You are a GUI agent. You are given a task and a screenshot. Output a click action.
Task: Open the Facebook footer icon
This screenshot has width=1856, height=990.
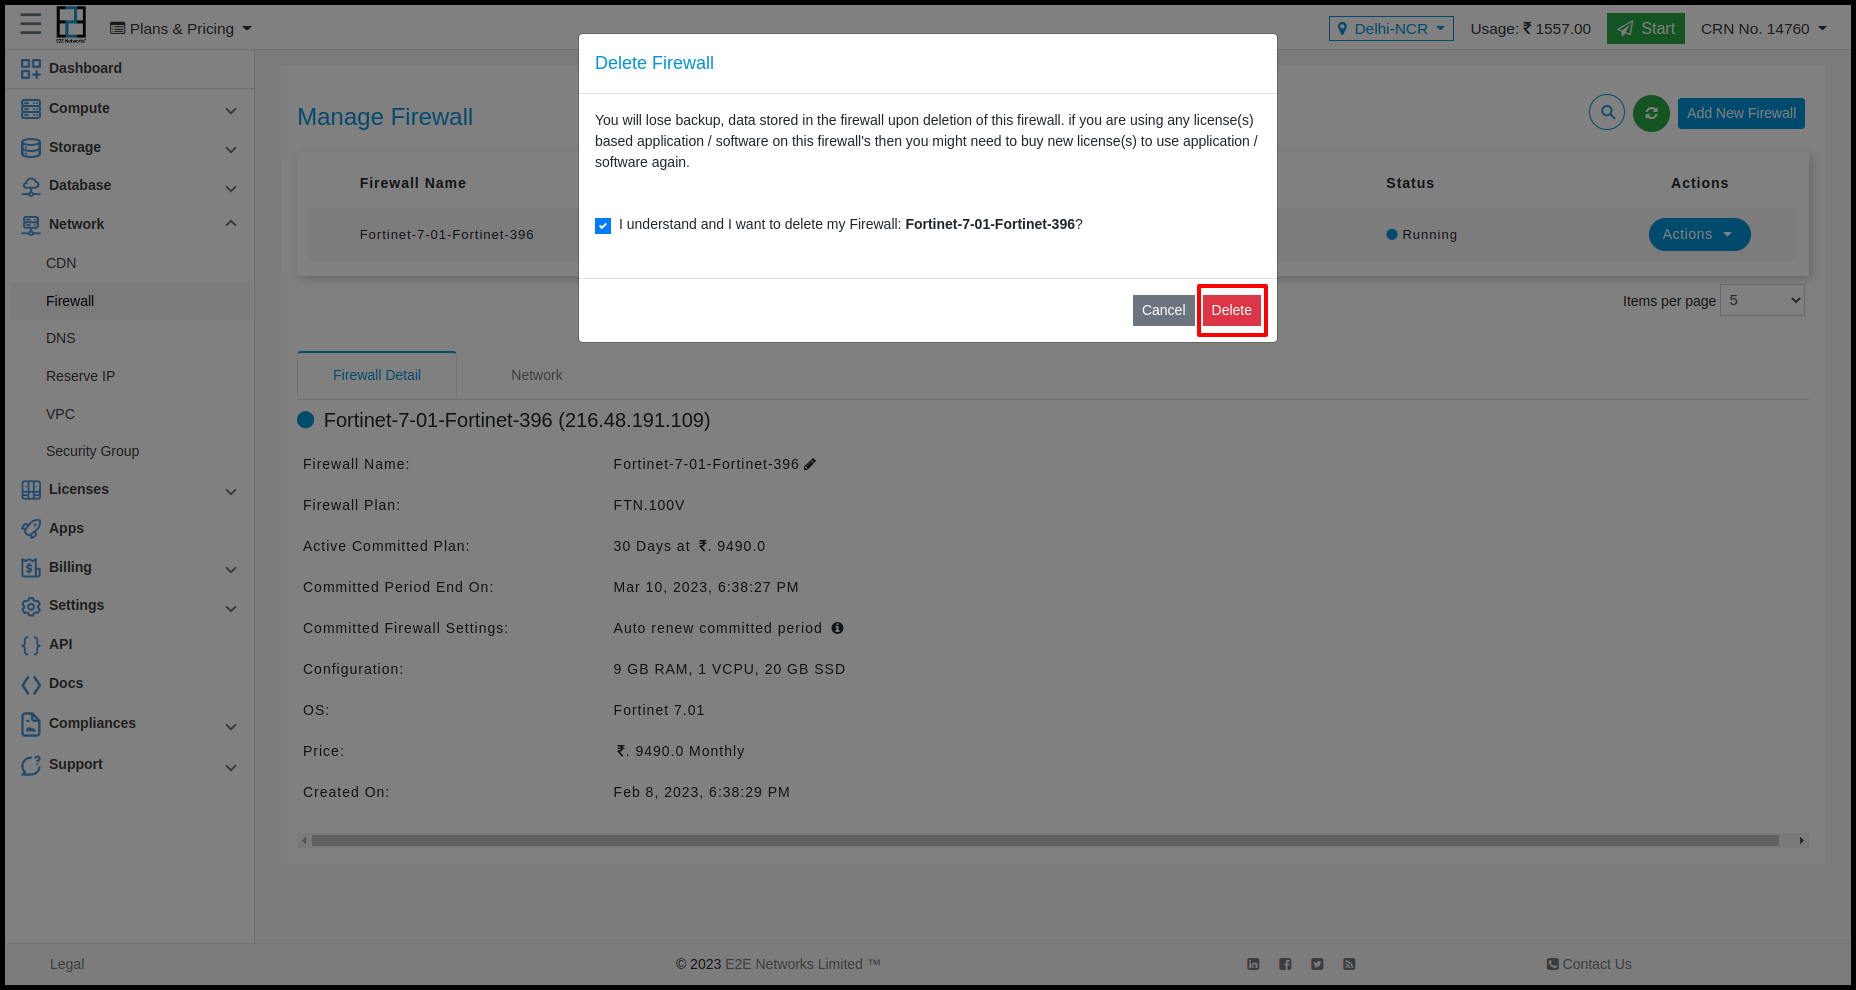coord(1285,964)
